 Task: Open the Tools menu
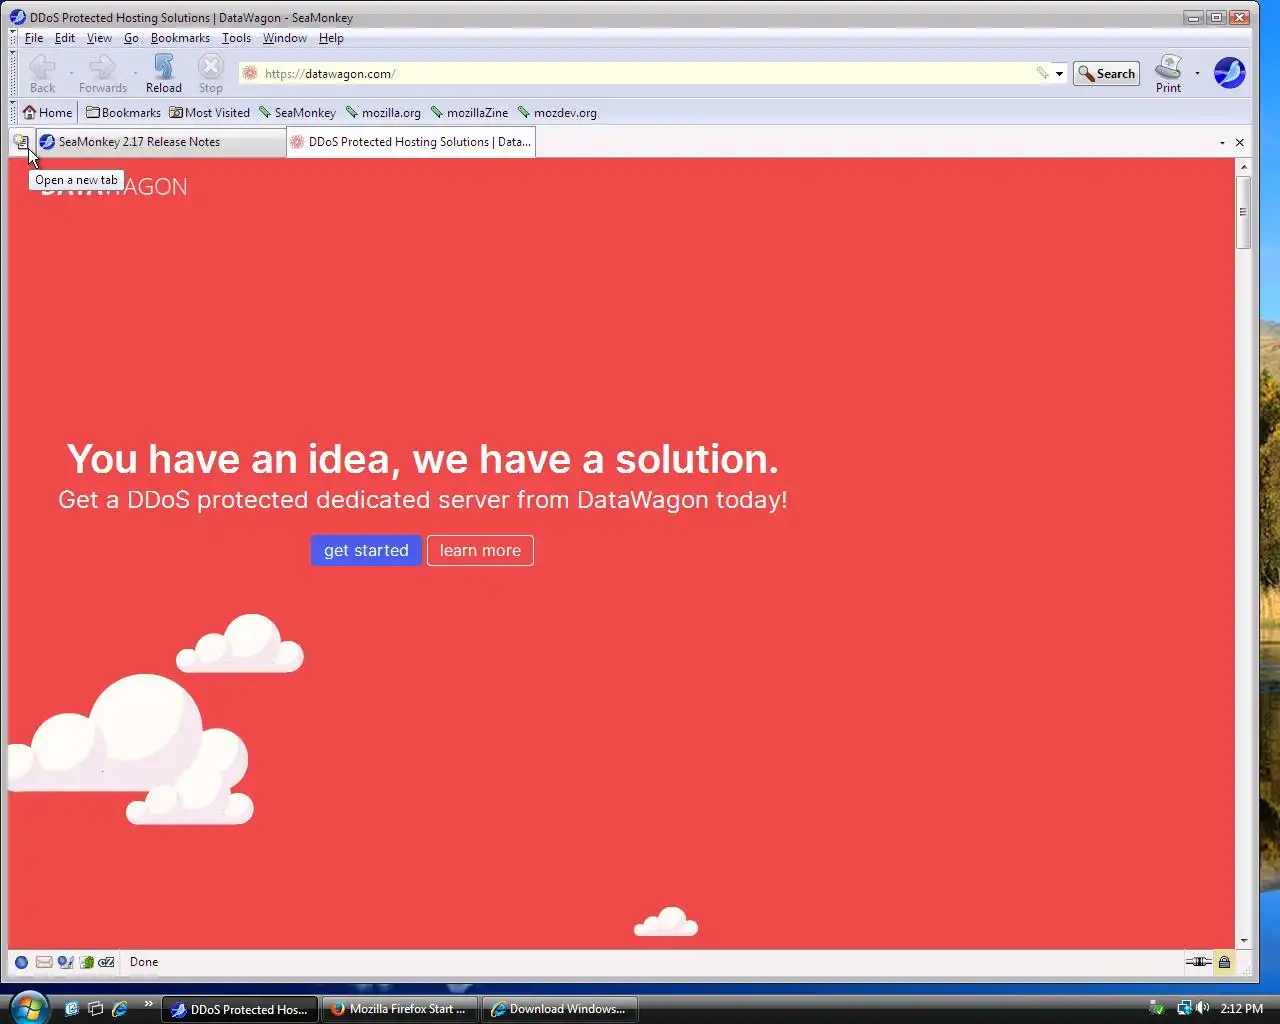point(236,38)
